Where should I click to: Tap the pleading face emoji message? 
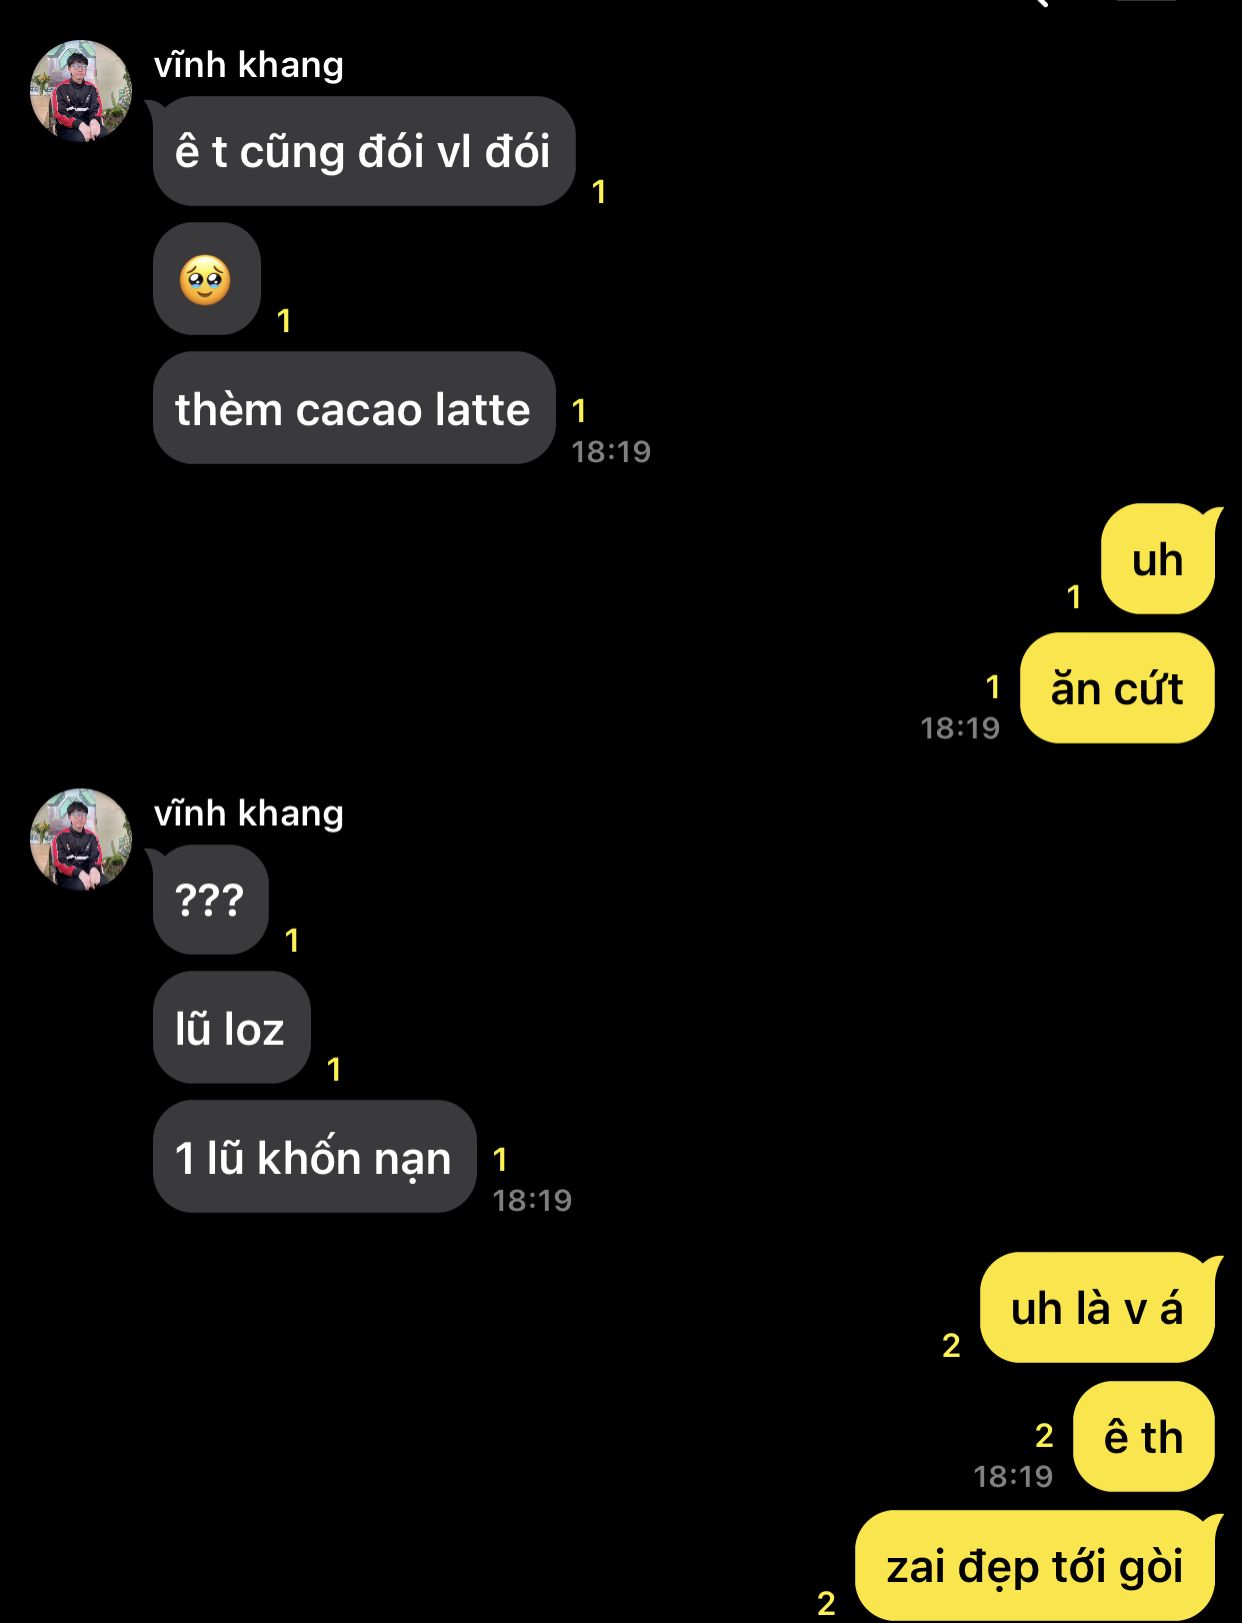[x=207, y=279]
